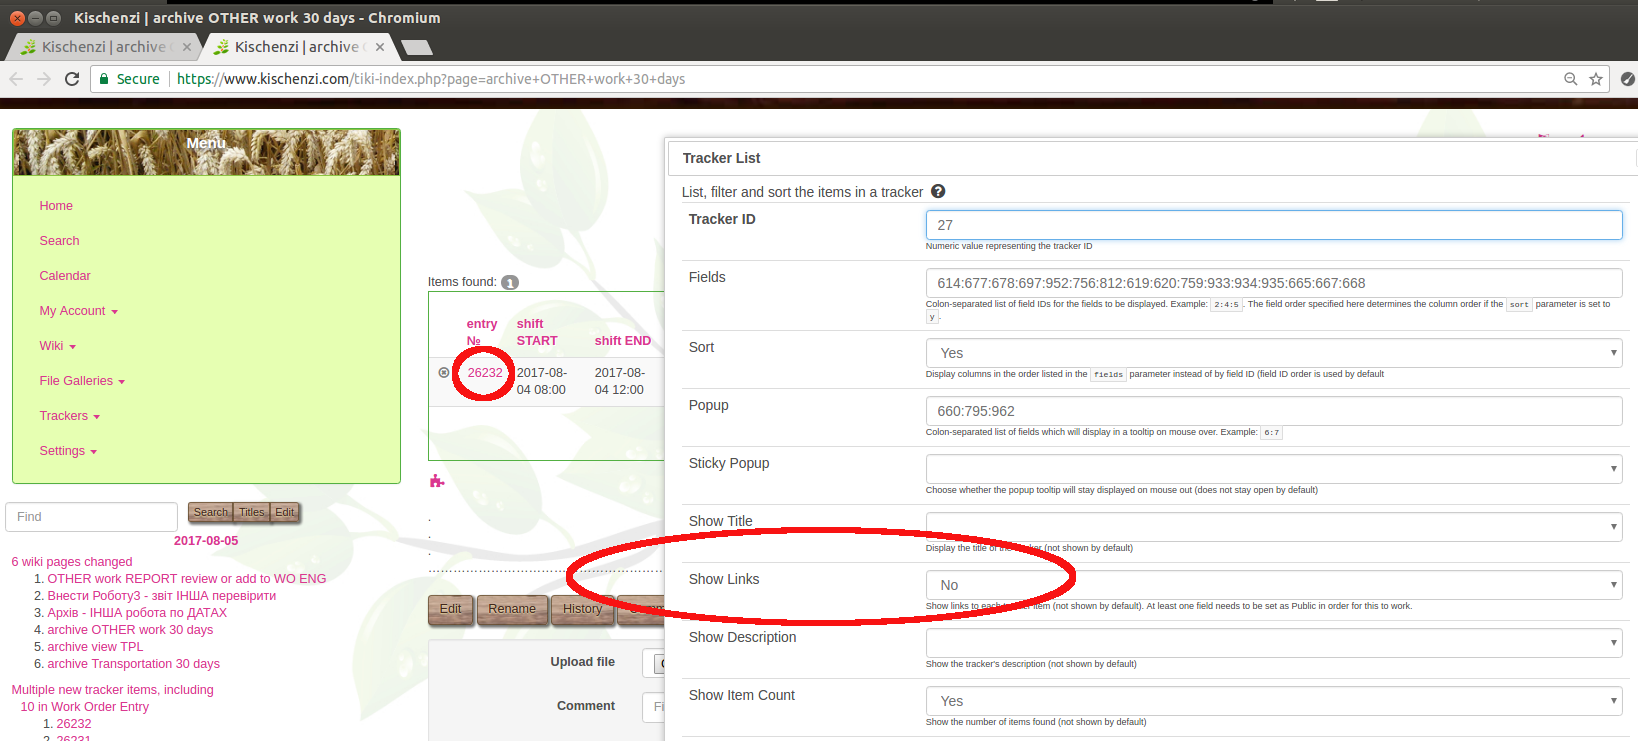Click the Tracker ID input field
This screenshot has height=741, width=1638.
pos(1274,225)
